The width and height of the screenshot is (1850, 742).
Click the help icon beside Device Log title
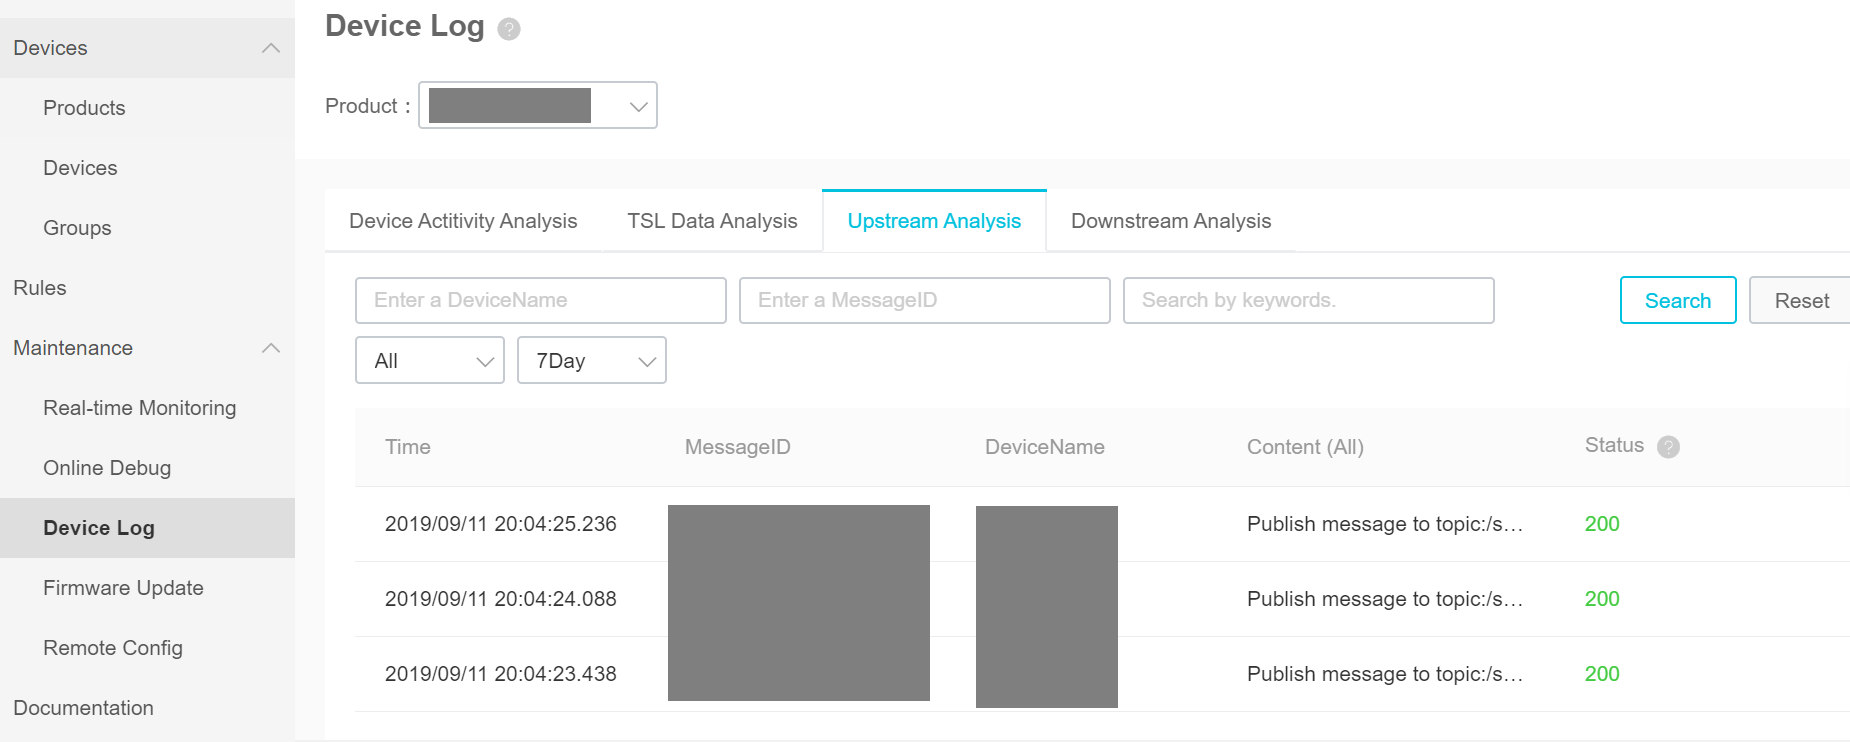click(509, 29)
